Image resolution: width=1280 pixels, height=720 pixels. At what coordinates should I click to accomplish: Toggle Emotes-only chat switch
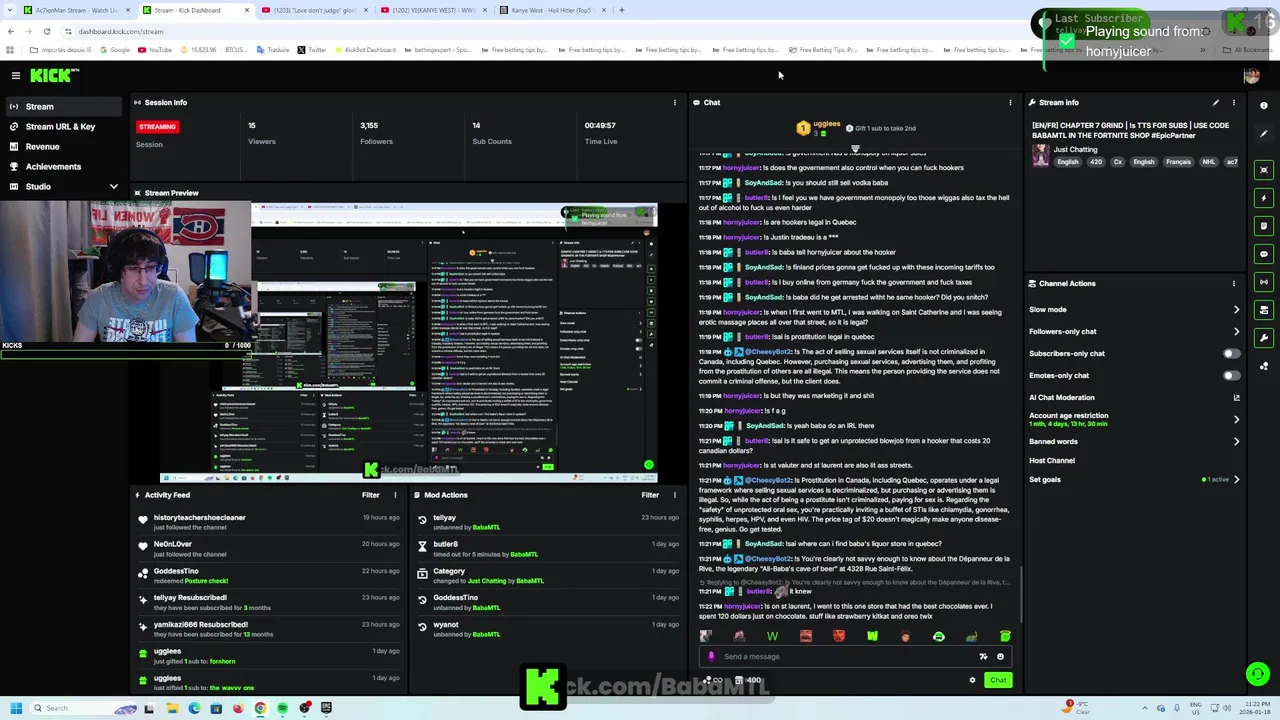(x=1231, y=375)
